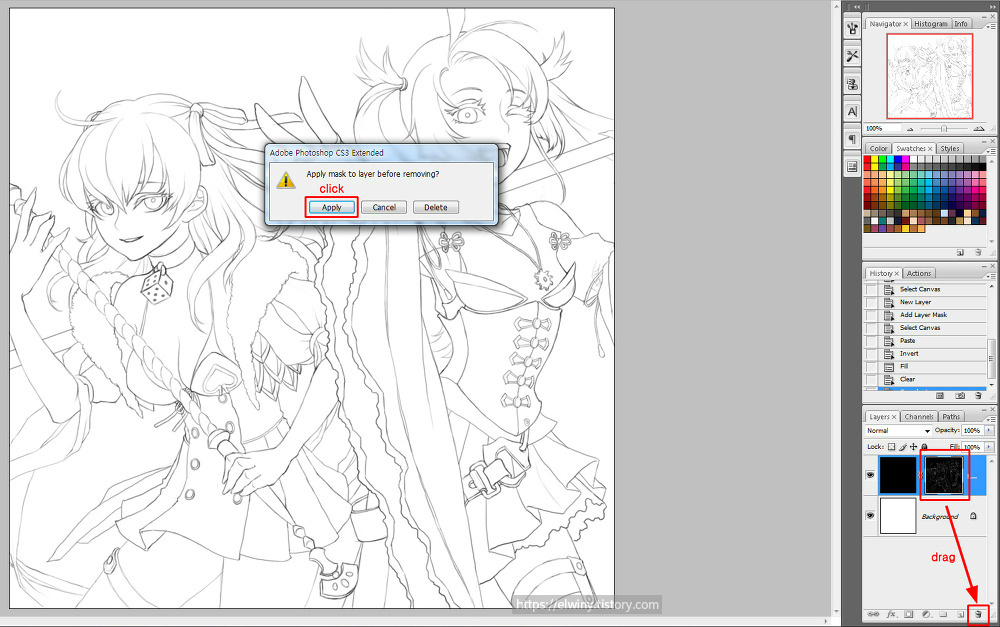
Task: Select the Fill history state
Action: coord(934,366)
